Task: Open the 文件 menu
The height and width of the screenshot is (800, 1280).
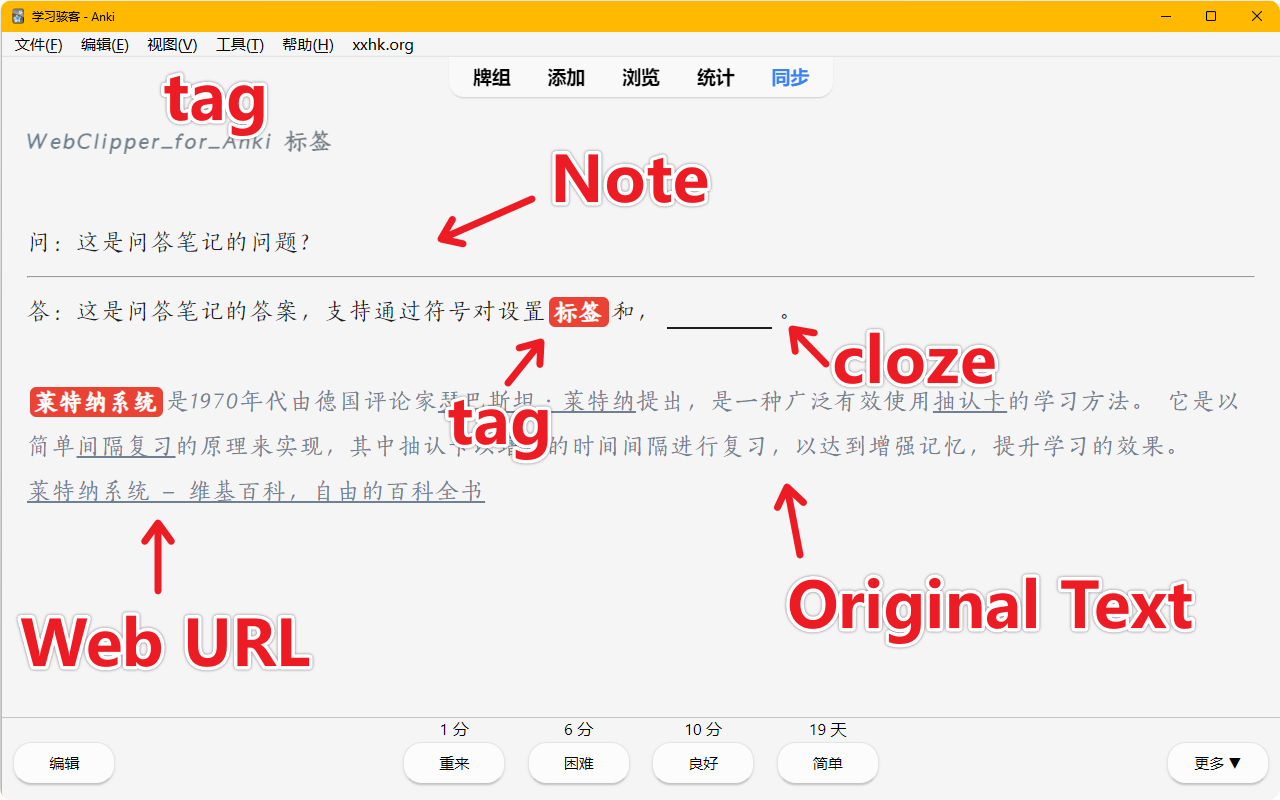Action: point(38,44)
